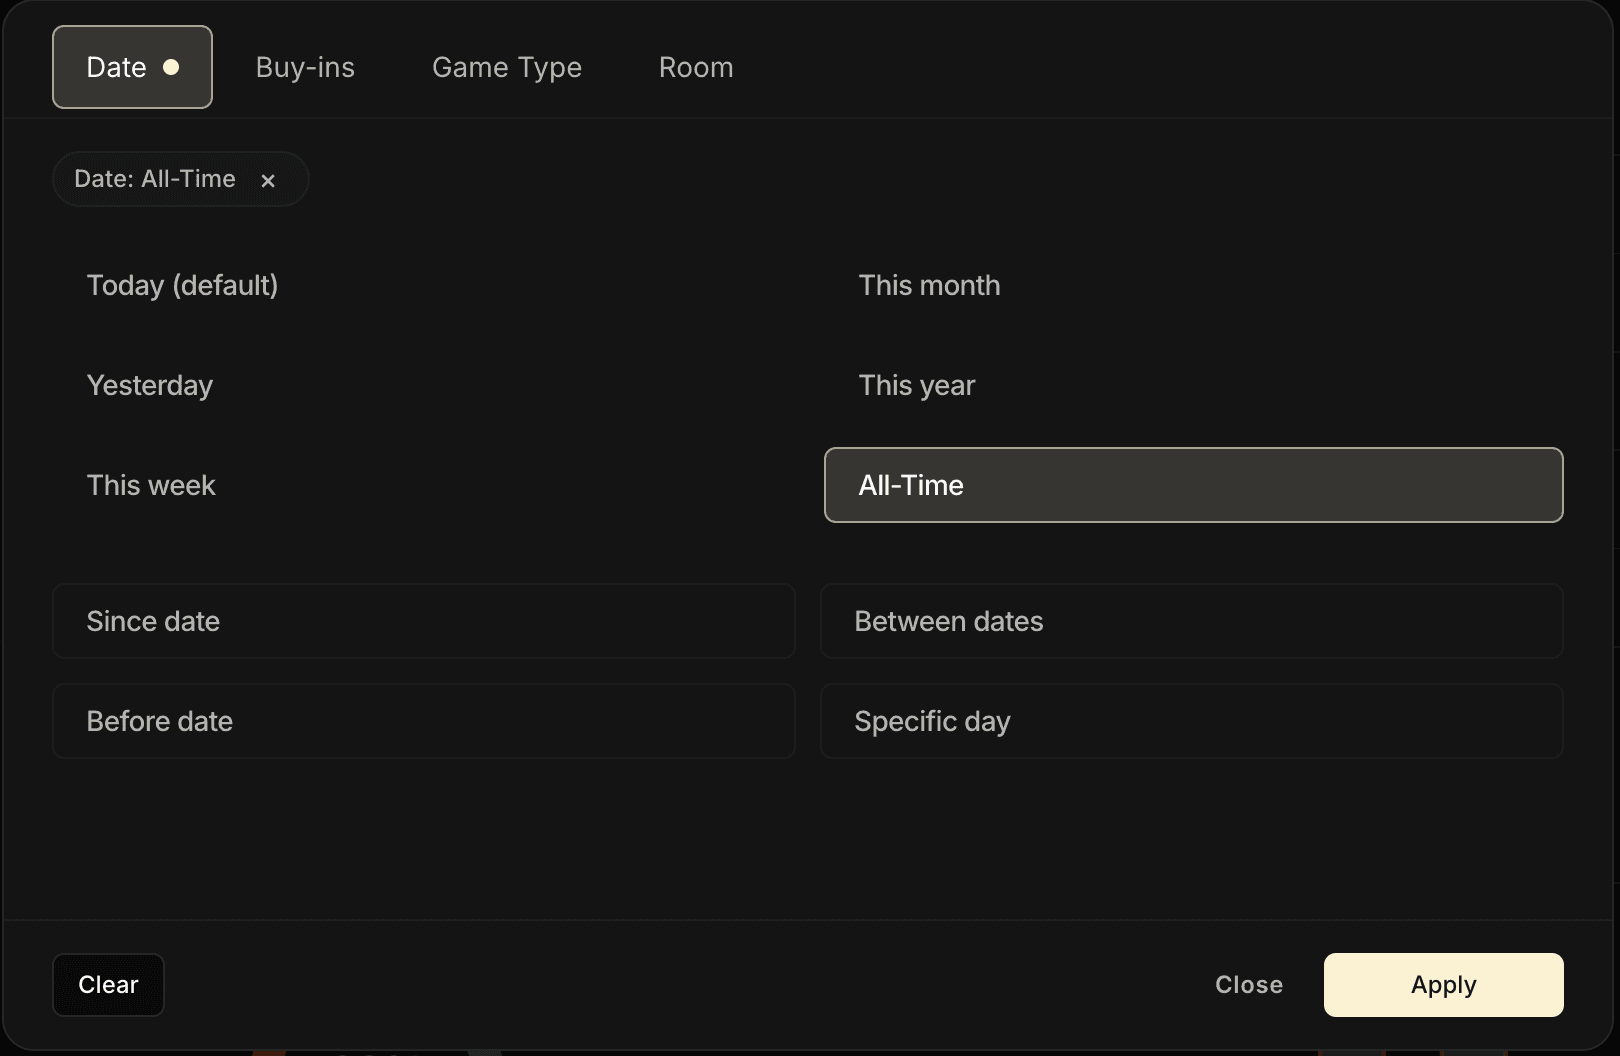Pick This month date option
This screenshot has height=1056, width=1620.
point(929,285)
